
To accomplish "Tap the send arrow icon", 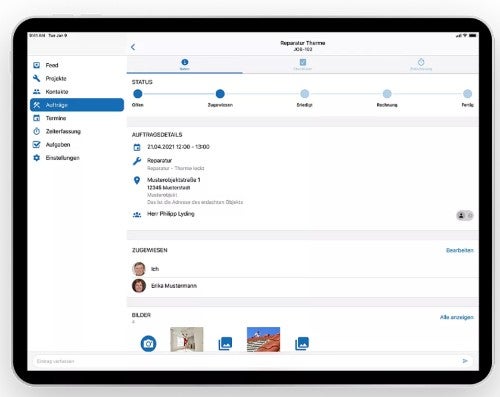I will tap(465, 361).
